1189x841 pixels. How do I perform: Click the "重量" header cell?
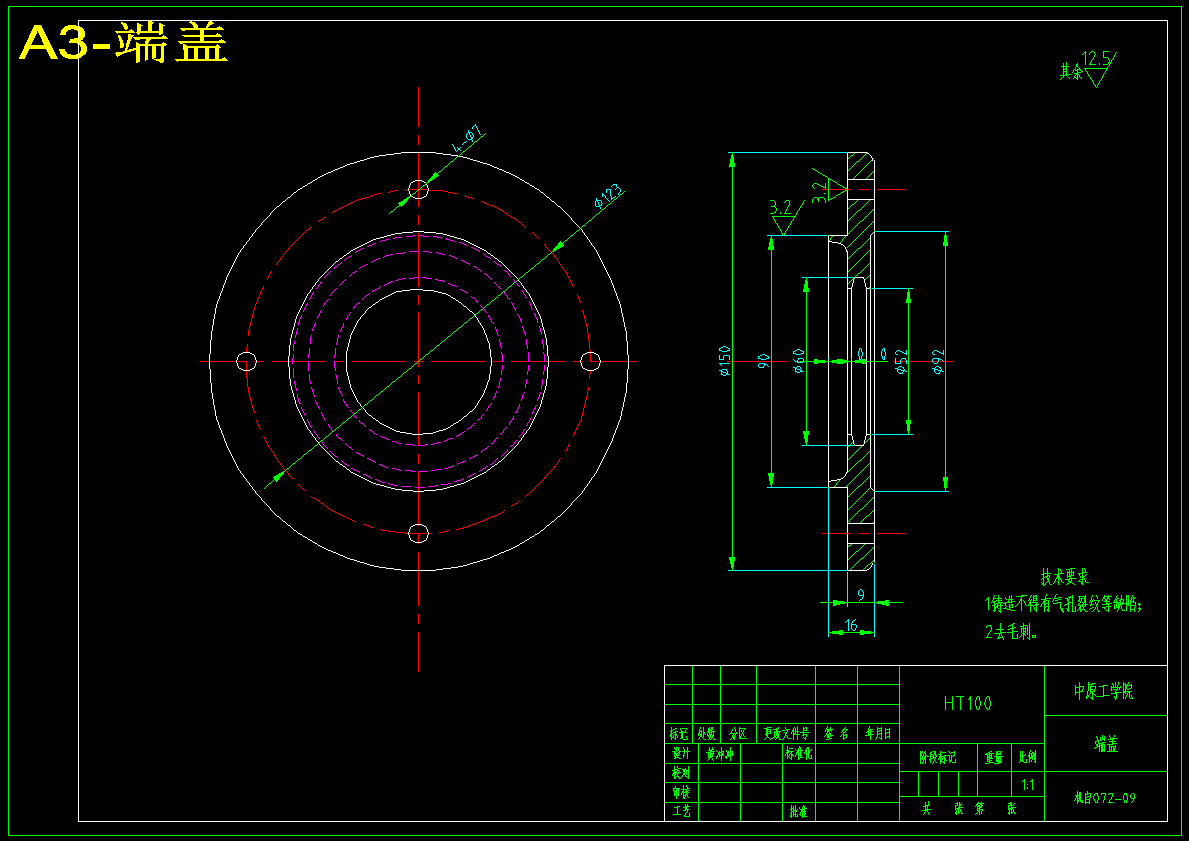[994, 758]
